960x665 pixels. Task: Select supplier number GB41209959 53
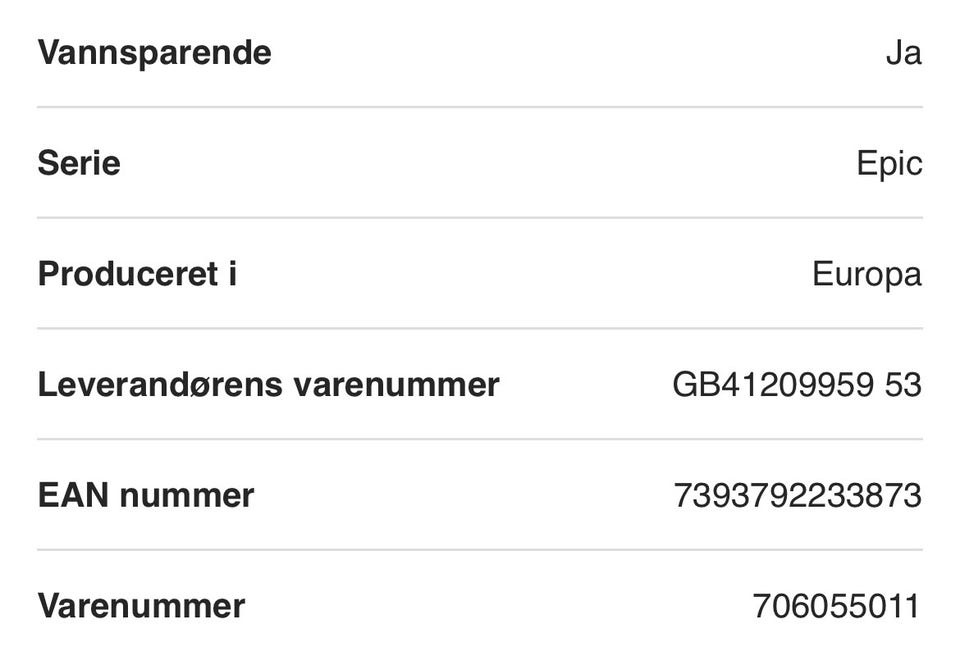tap(797, 385)
